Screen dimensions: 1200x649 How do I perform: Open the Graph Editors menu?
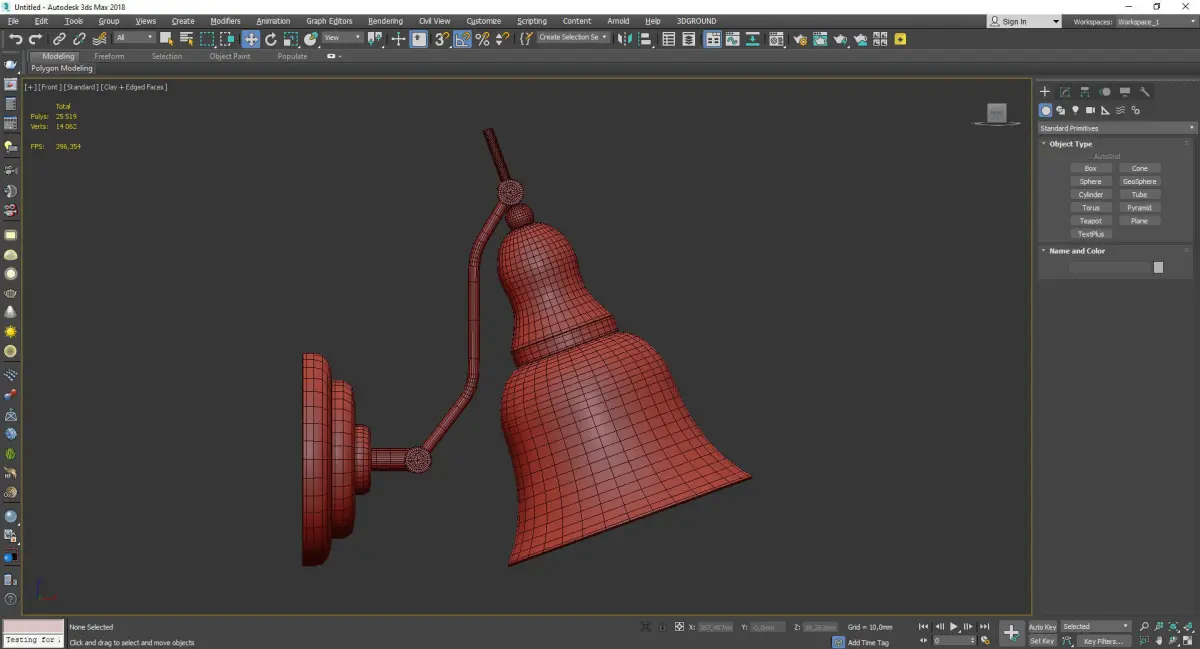(x=329, y=21)
